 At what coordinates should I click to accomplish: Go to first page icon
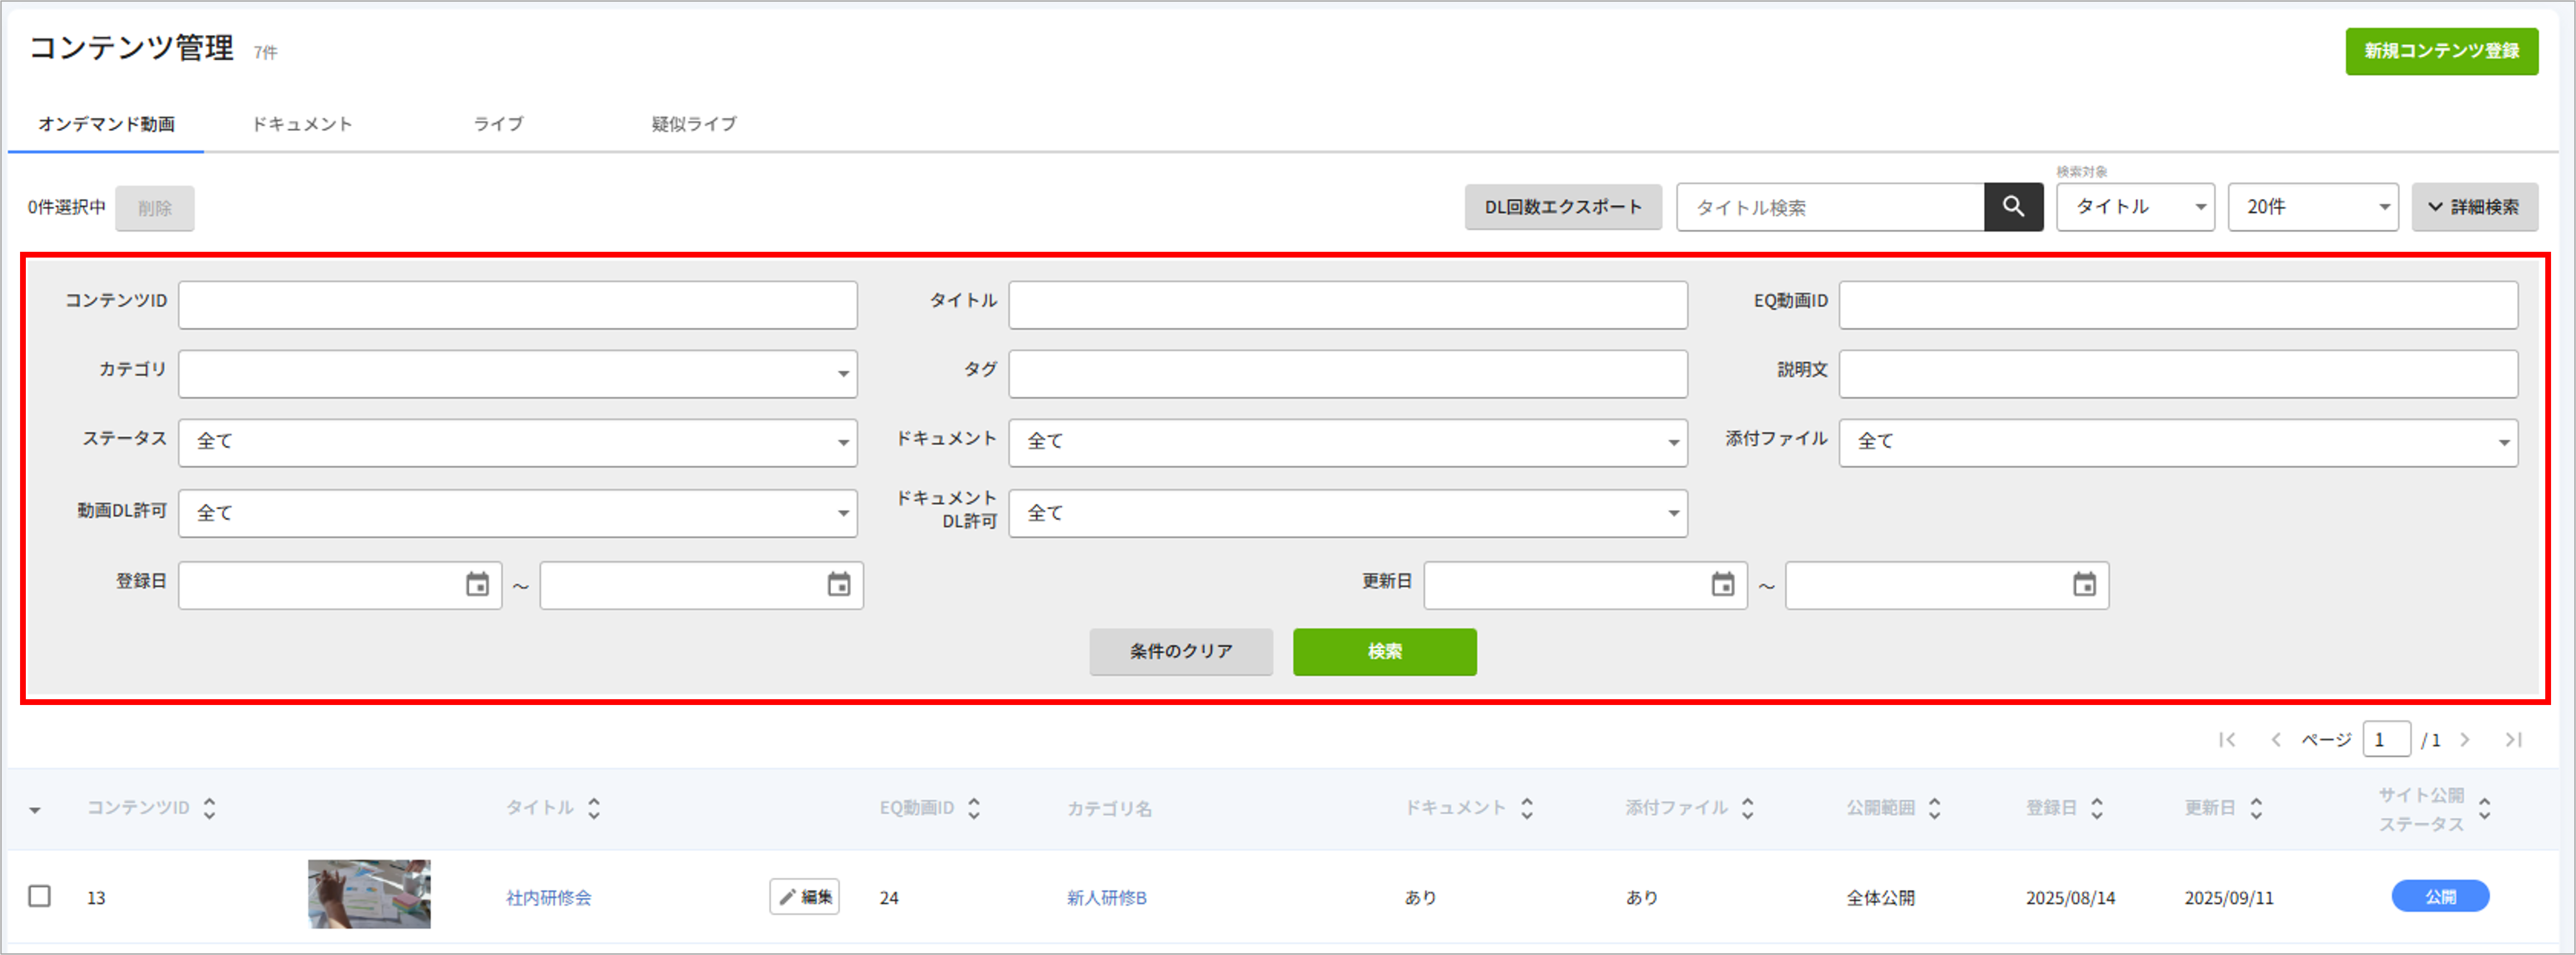pyautogui.click(x=2227, y=740)
